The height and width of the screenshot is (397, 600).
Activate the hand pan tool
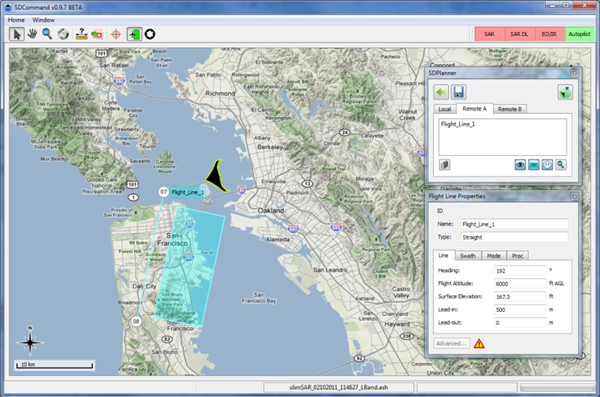[33, 34]
